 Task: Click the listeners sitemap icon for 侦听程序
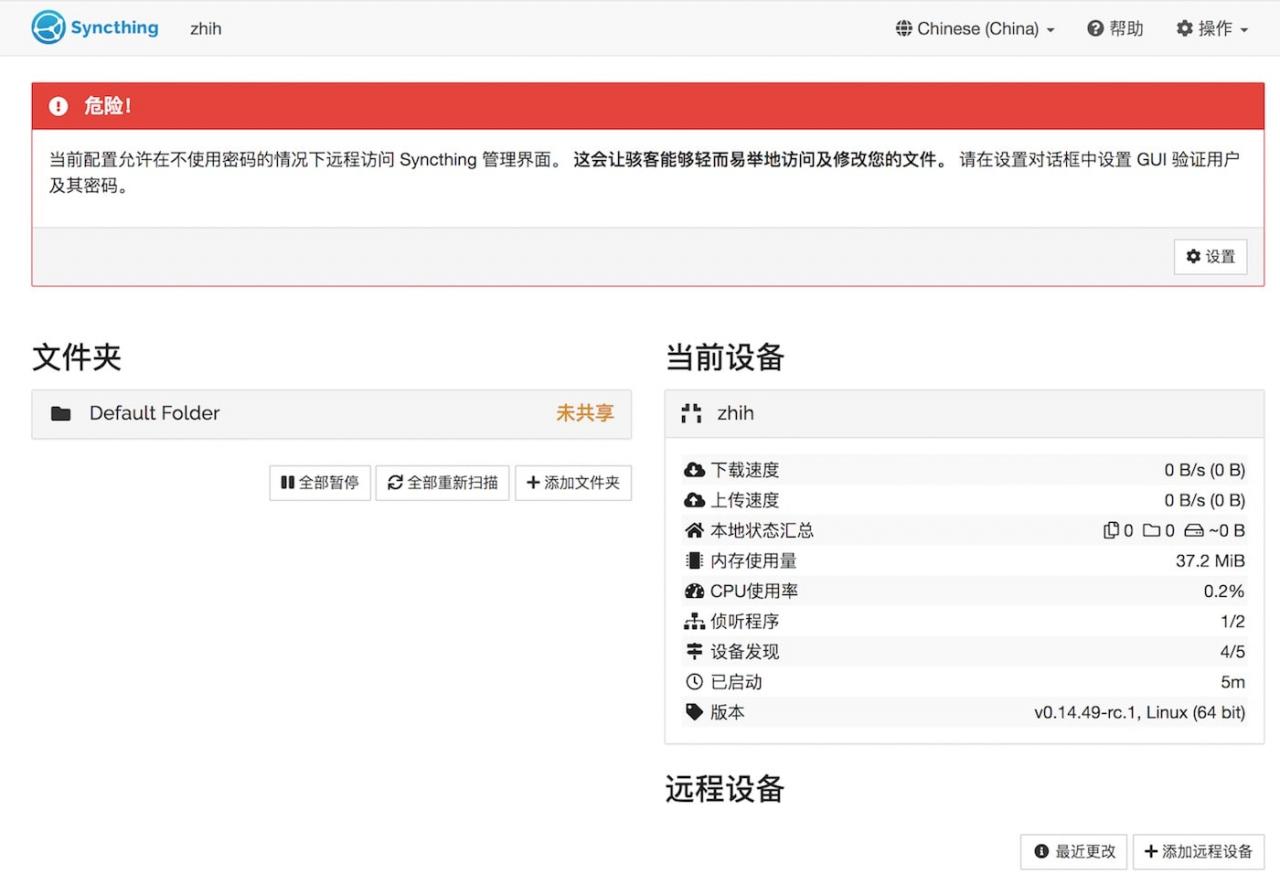click(694, 621)
